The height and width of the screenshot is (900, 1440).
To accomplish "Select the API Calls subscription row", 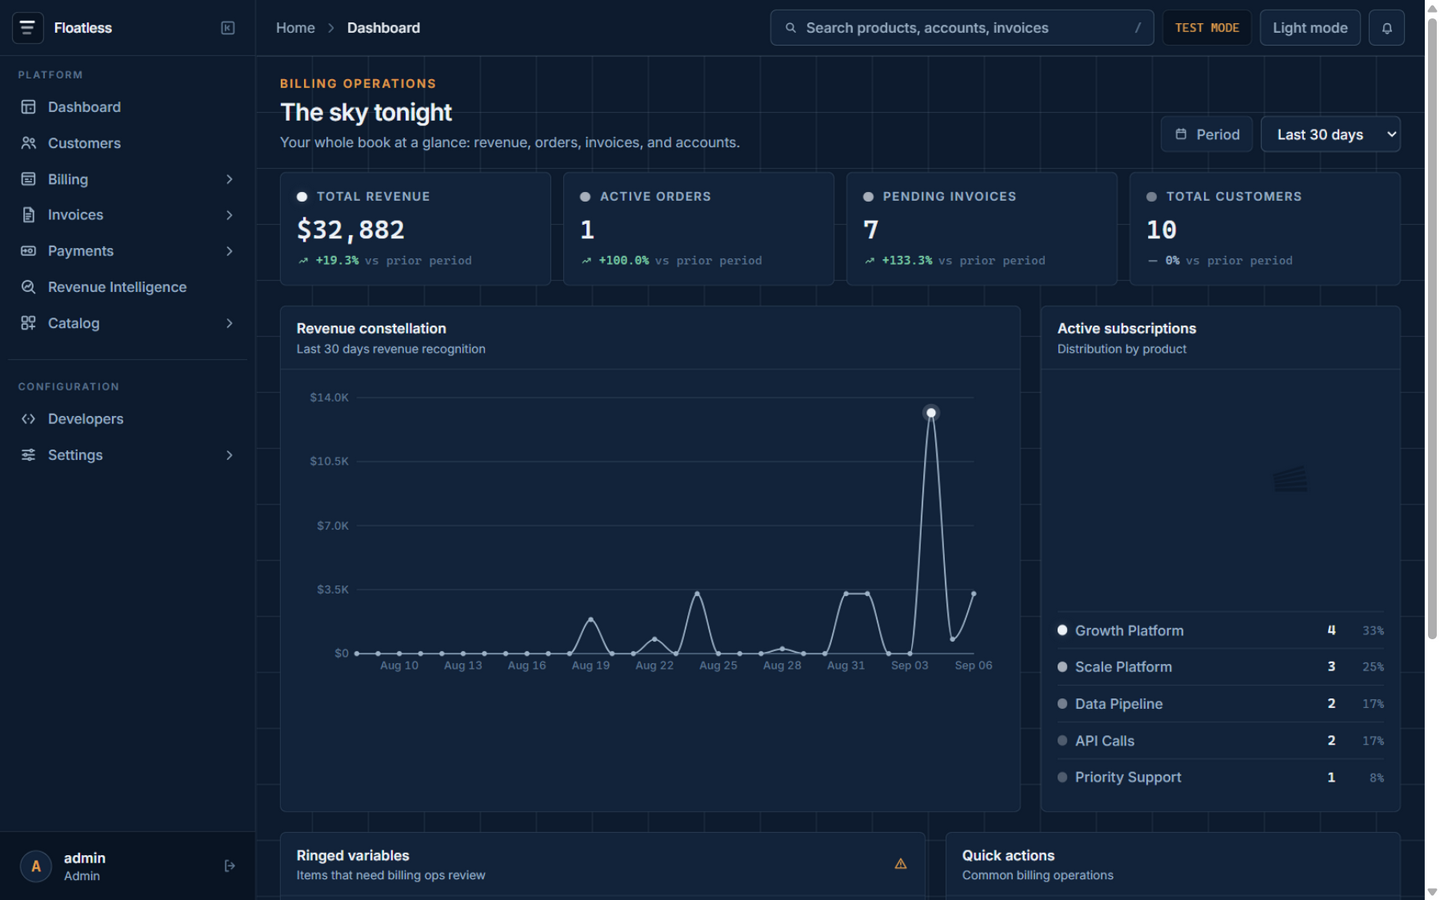I will pyautogui.click(x=1220, y=741).
